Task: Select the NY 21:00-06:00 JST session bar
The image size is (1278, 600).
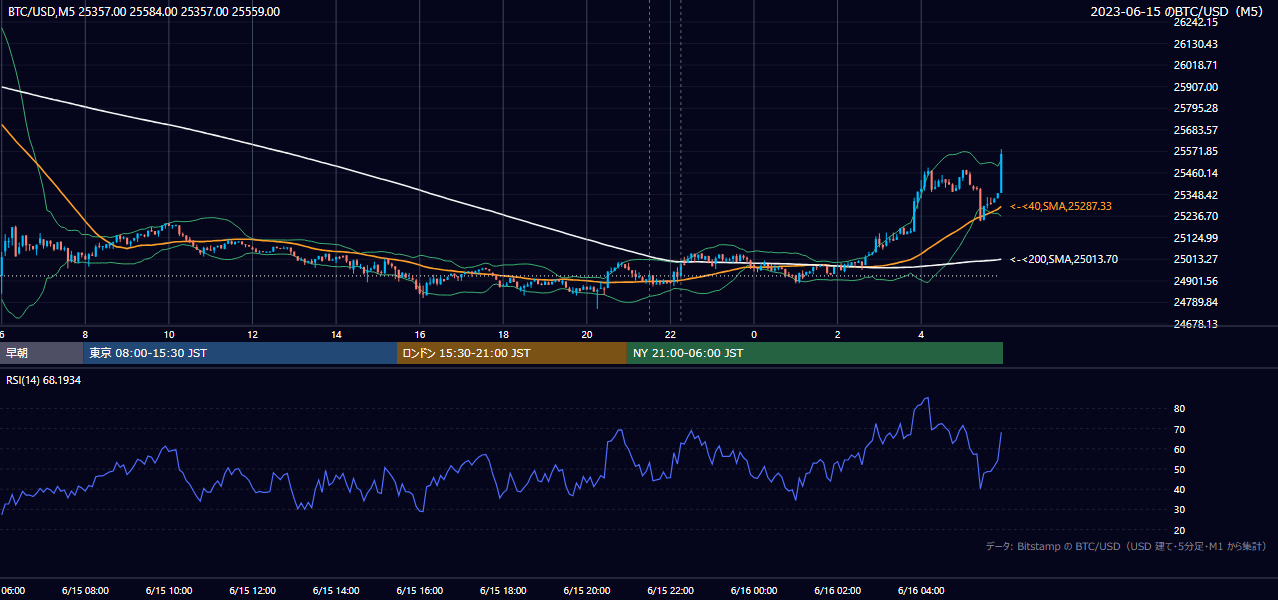Action: [815, 353]
